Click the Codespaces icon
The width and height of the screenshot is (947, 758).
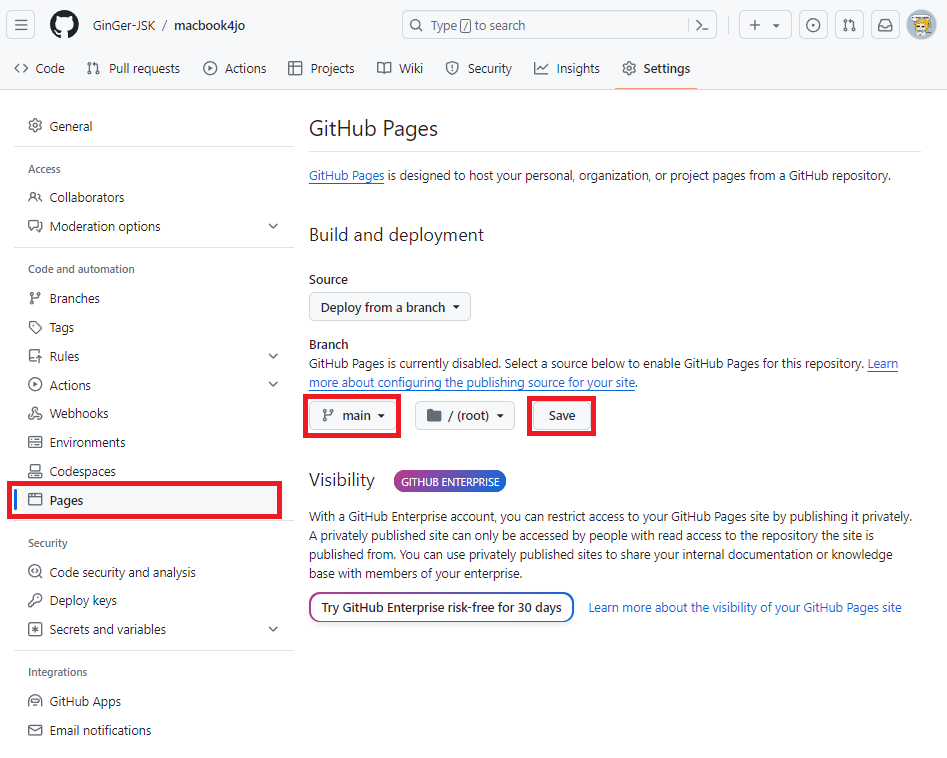(x=35, y=471)
